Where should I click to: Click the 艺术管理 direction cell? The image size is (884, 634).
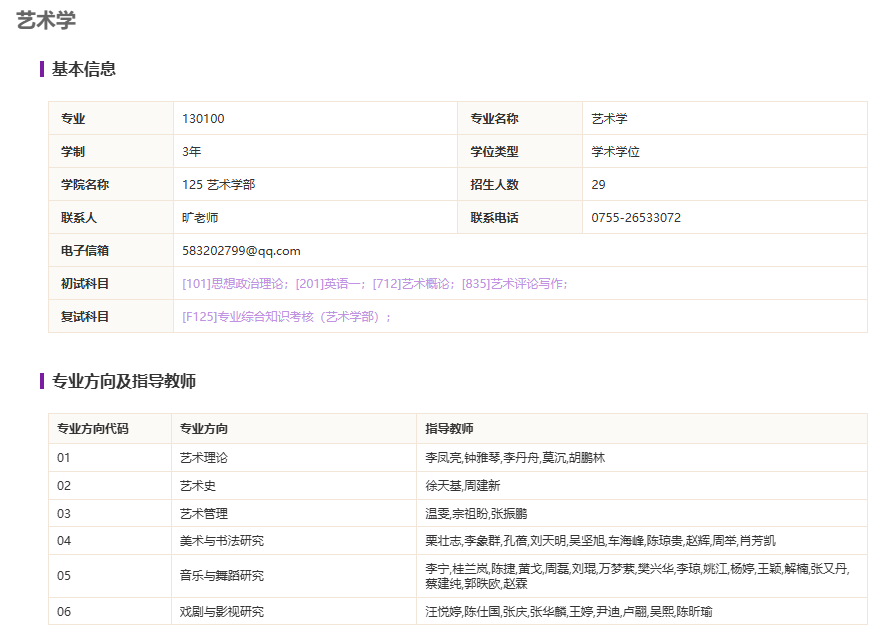204,514
